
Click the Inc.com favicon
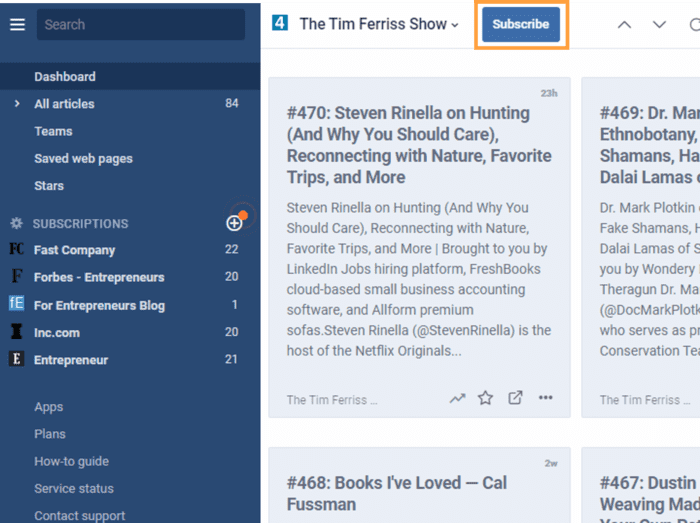tap(17, 332)
